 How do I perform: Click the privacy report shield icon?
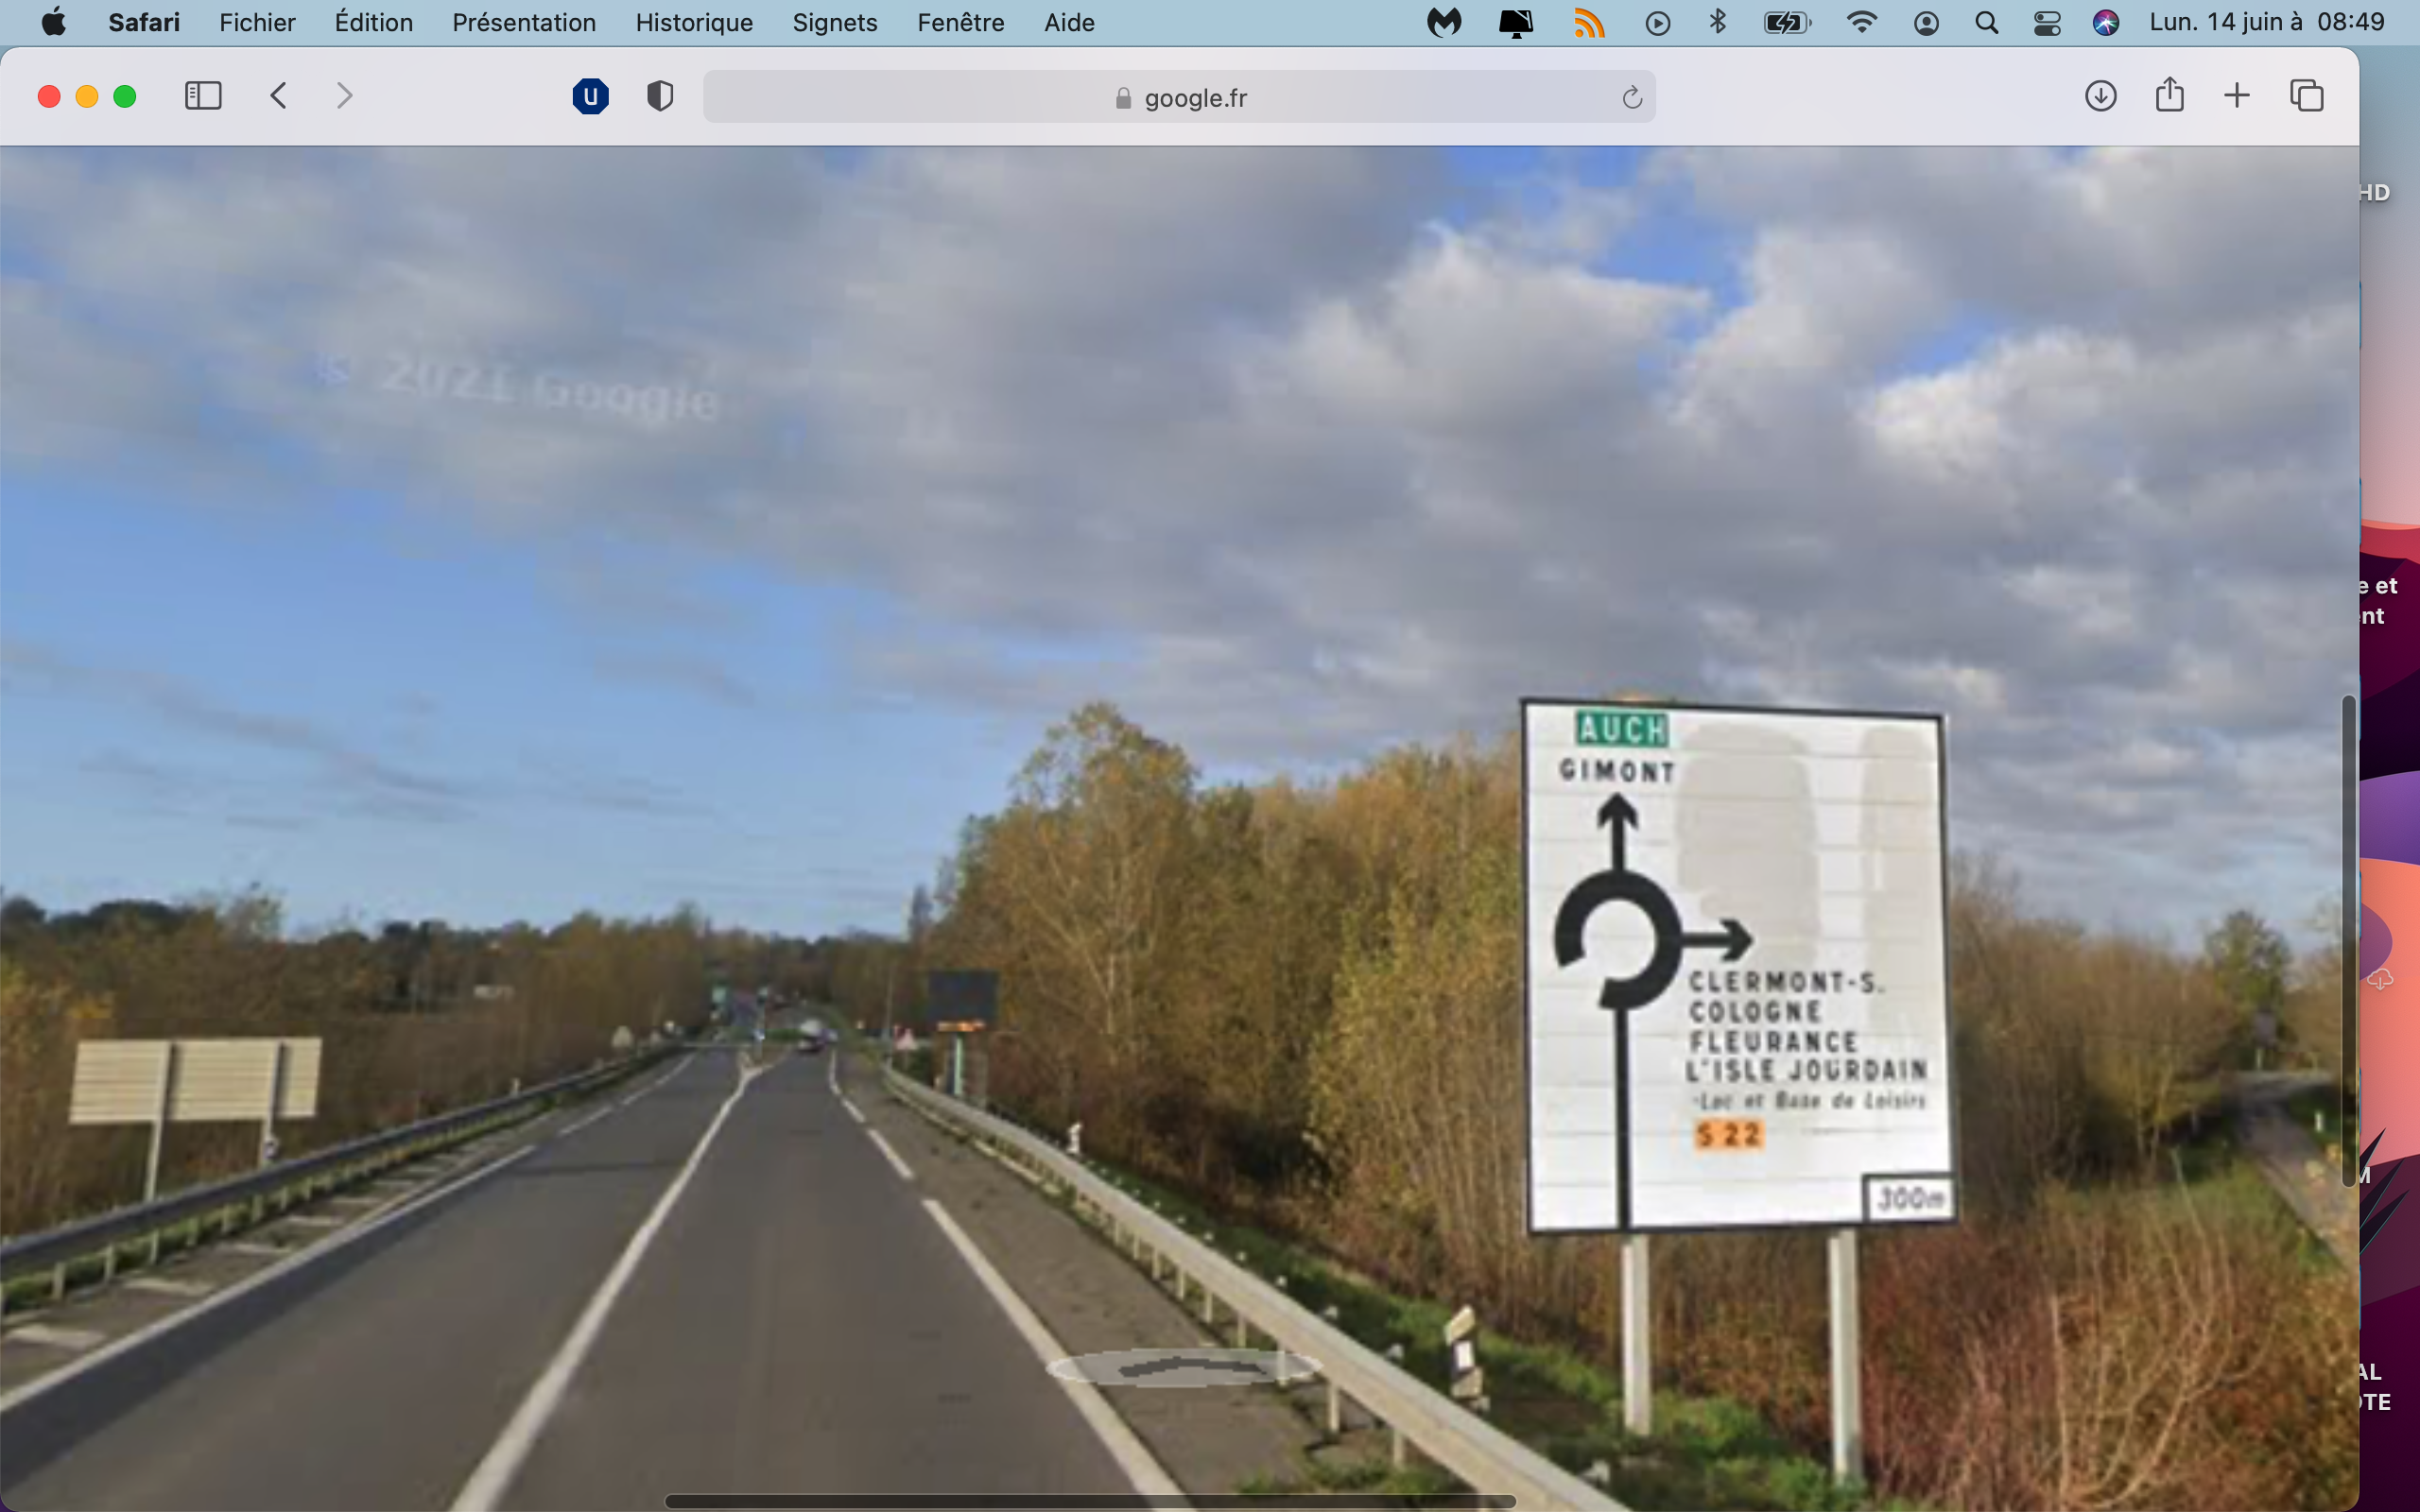(660, 96)
